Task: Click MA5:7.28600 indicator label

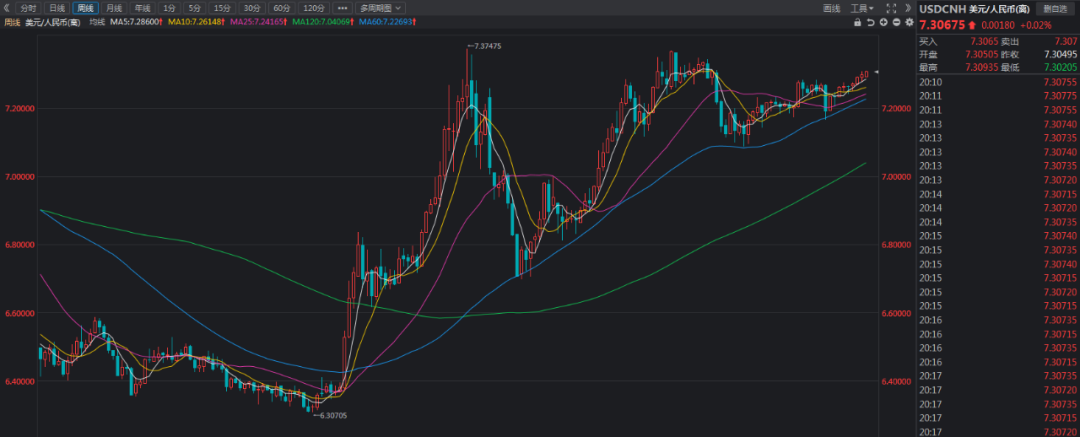Action: 136,22
